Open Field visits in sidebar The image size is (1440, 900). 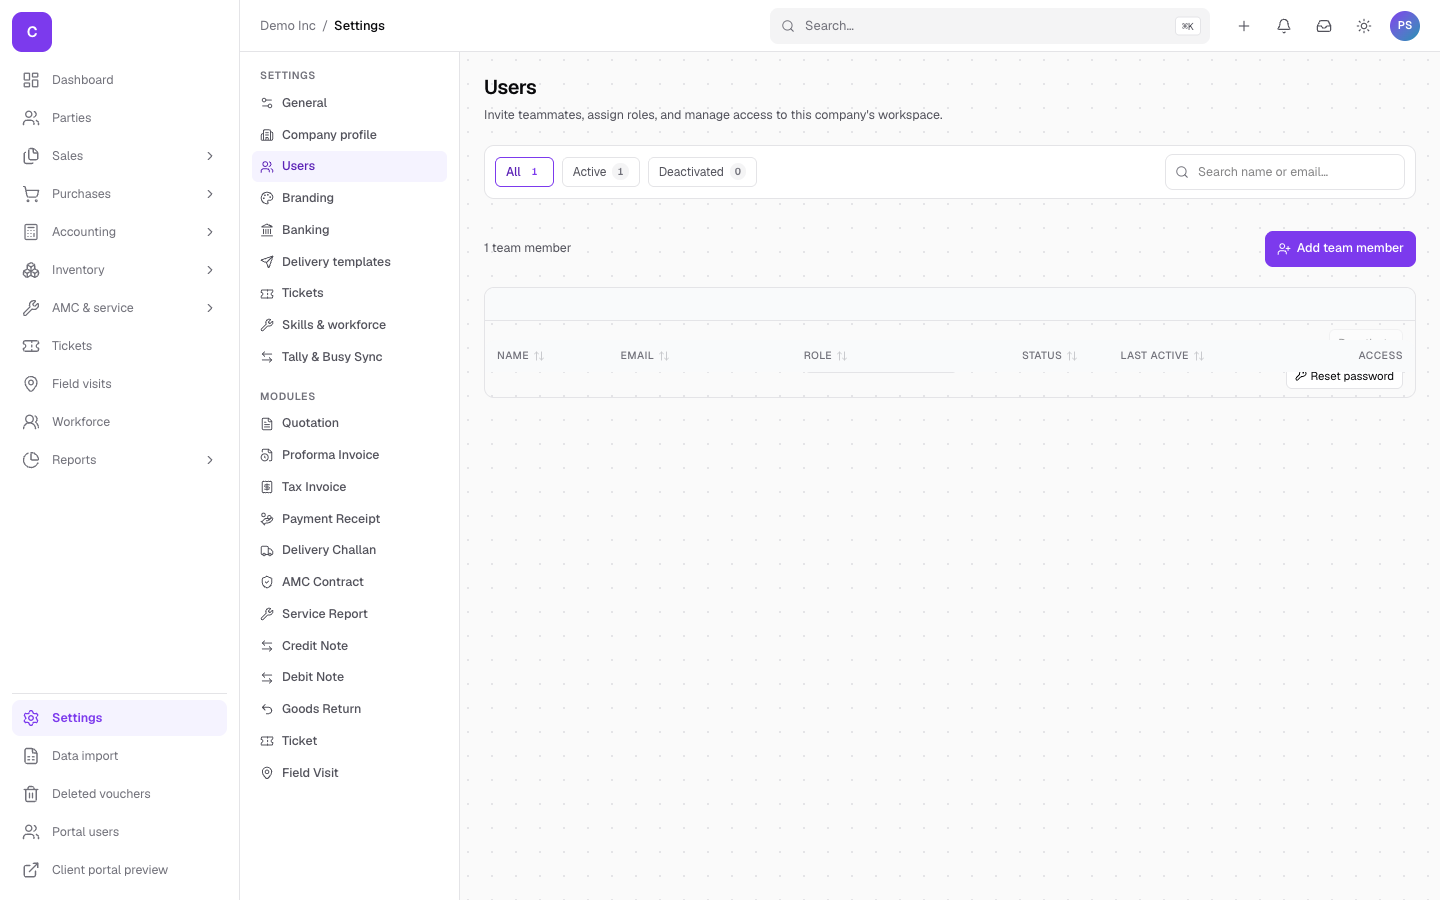click(x=119, y=384)
